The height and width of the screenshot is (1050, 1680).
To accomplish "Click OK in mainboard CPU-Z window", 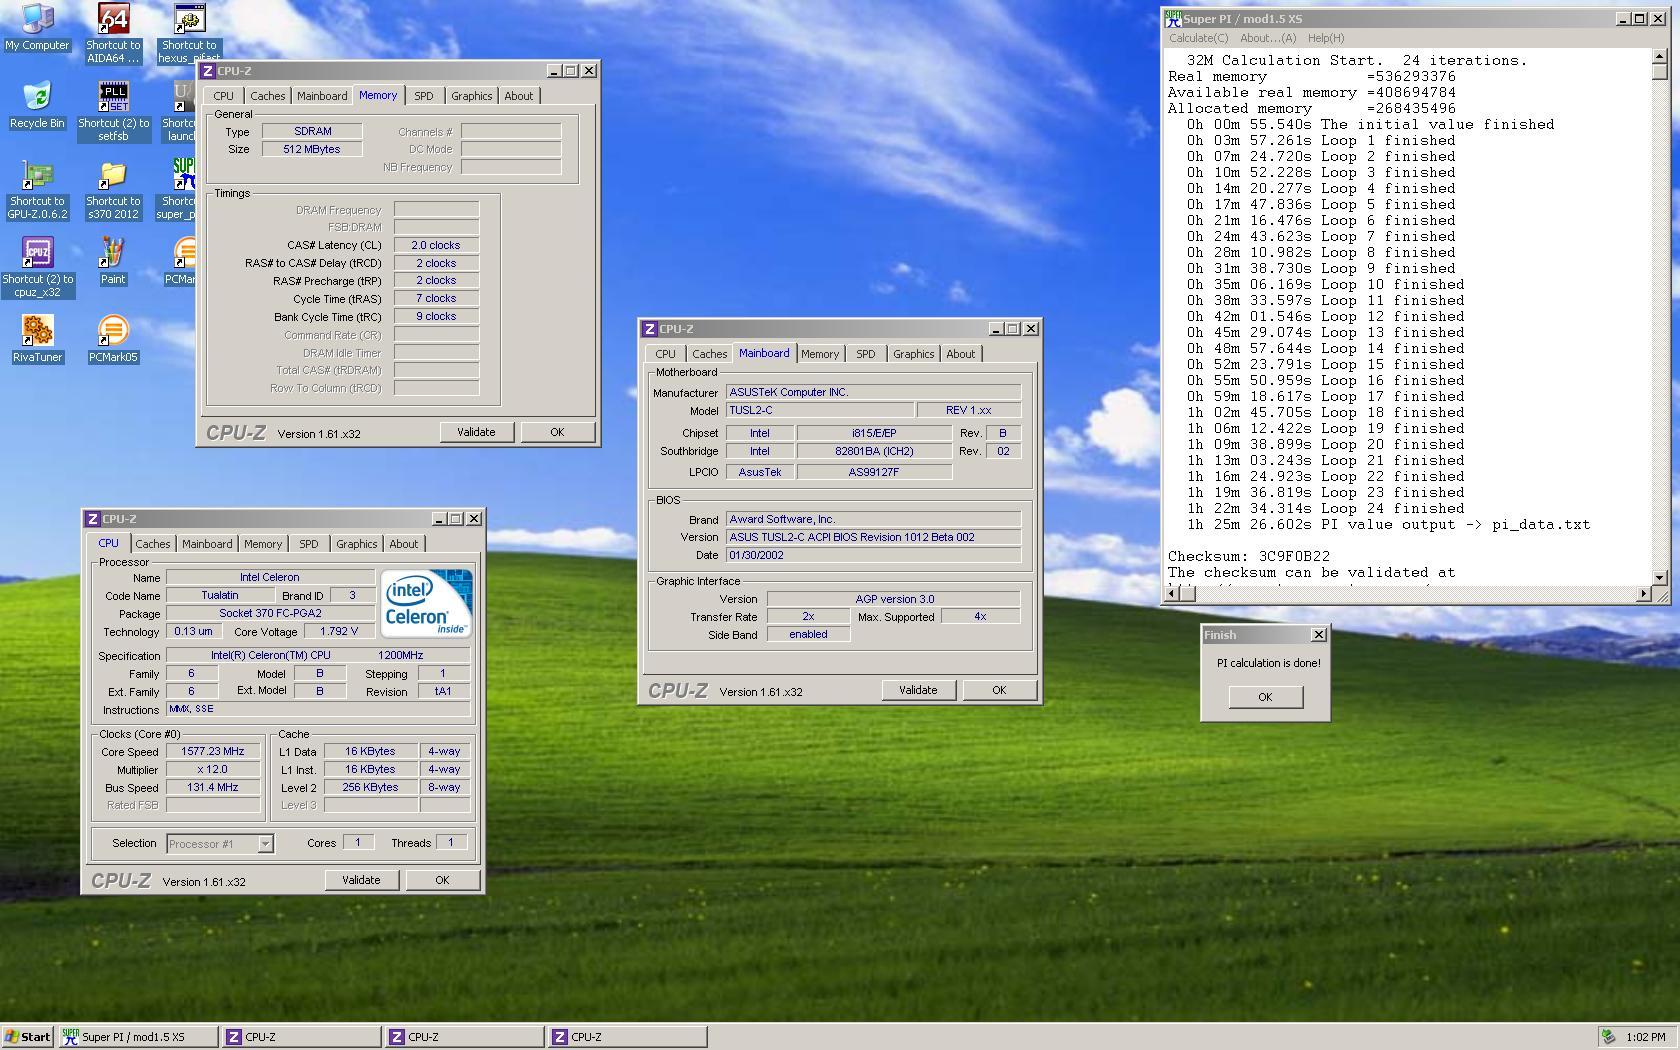I will pyautogui.click(x=999, y=690).
